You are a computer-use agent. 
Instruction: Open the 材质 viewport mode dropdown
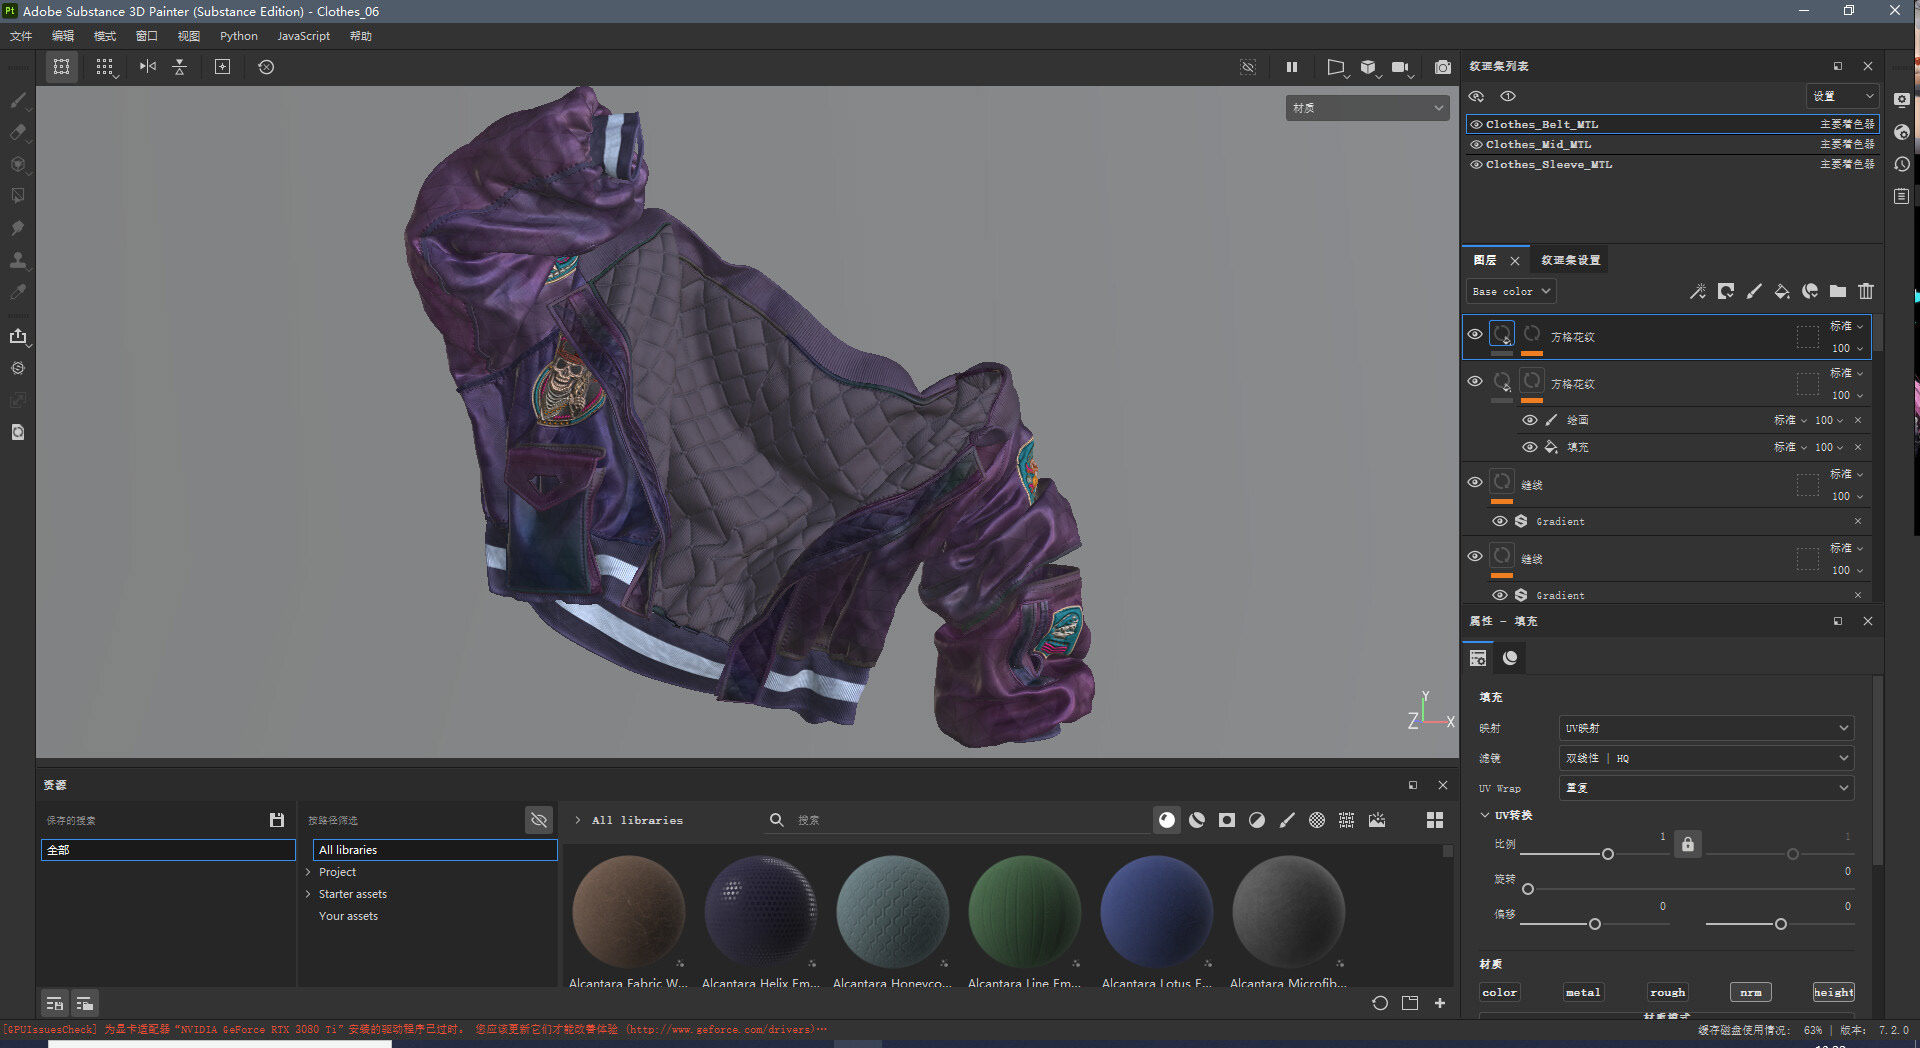[1366, 108]
